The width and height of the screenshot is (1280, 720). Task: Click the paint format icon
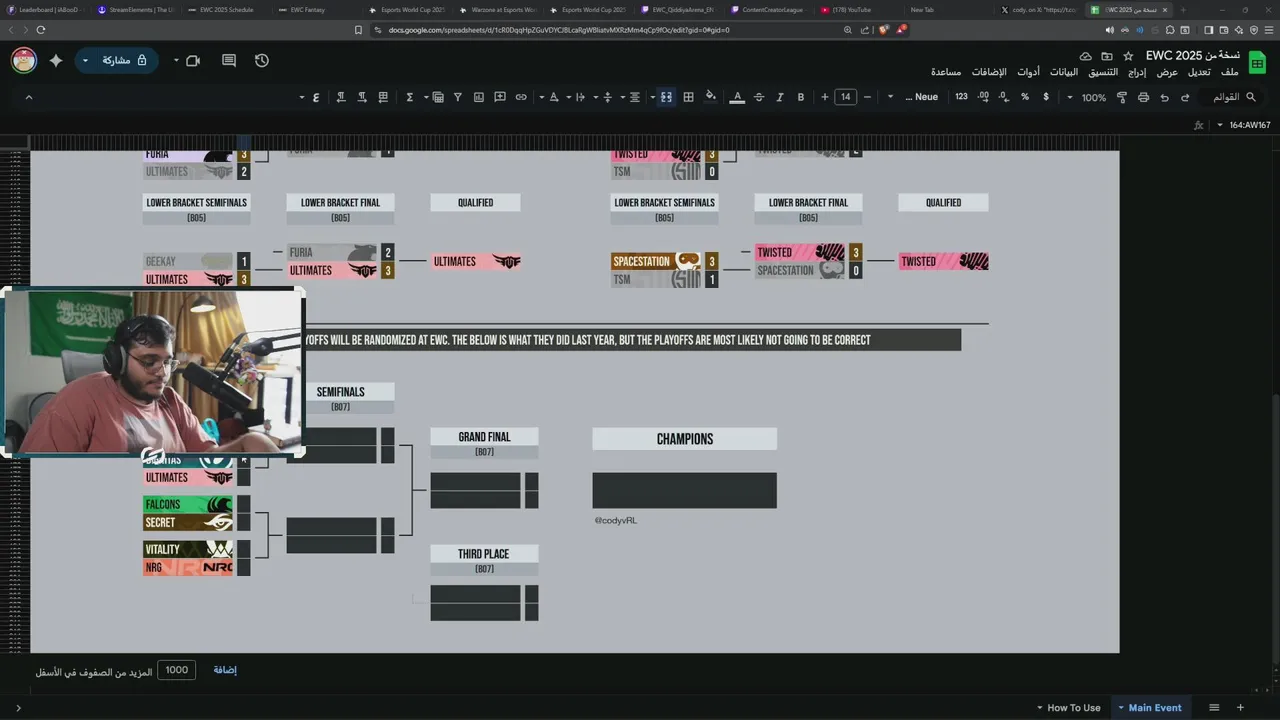(x=1122, y=97)
